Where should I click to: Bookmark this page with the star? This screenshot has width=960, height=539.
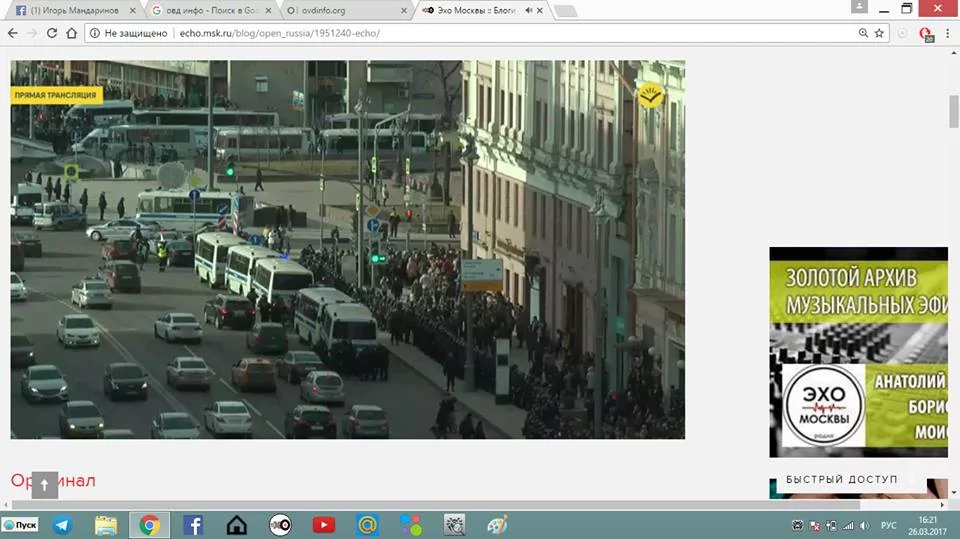(x=879, y=33)
